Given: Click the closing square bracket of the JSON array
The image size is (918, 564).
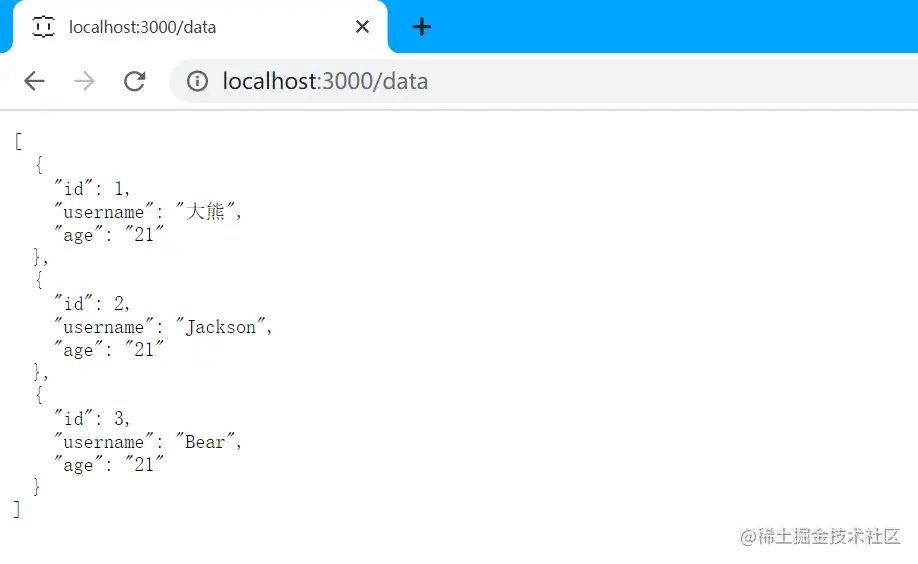Looking at the screenshot, I should pos(17,509).
